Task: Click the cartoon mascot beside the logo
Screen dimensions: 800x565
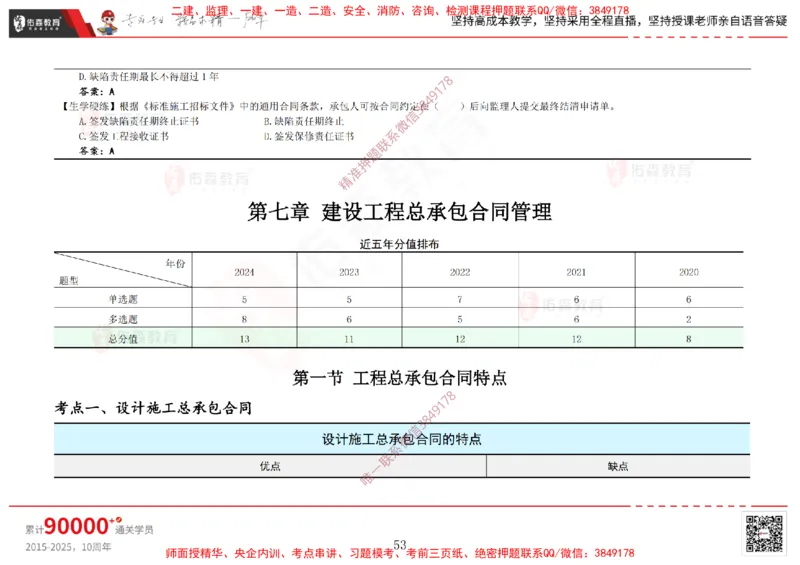Action: [107, 22]
